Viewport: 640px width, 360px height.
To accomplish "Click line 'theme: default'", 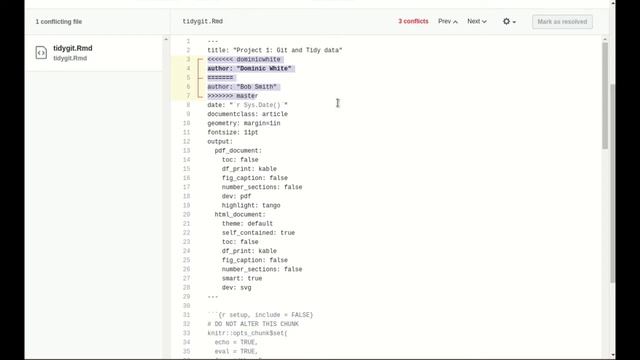I will coord(247,224).
